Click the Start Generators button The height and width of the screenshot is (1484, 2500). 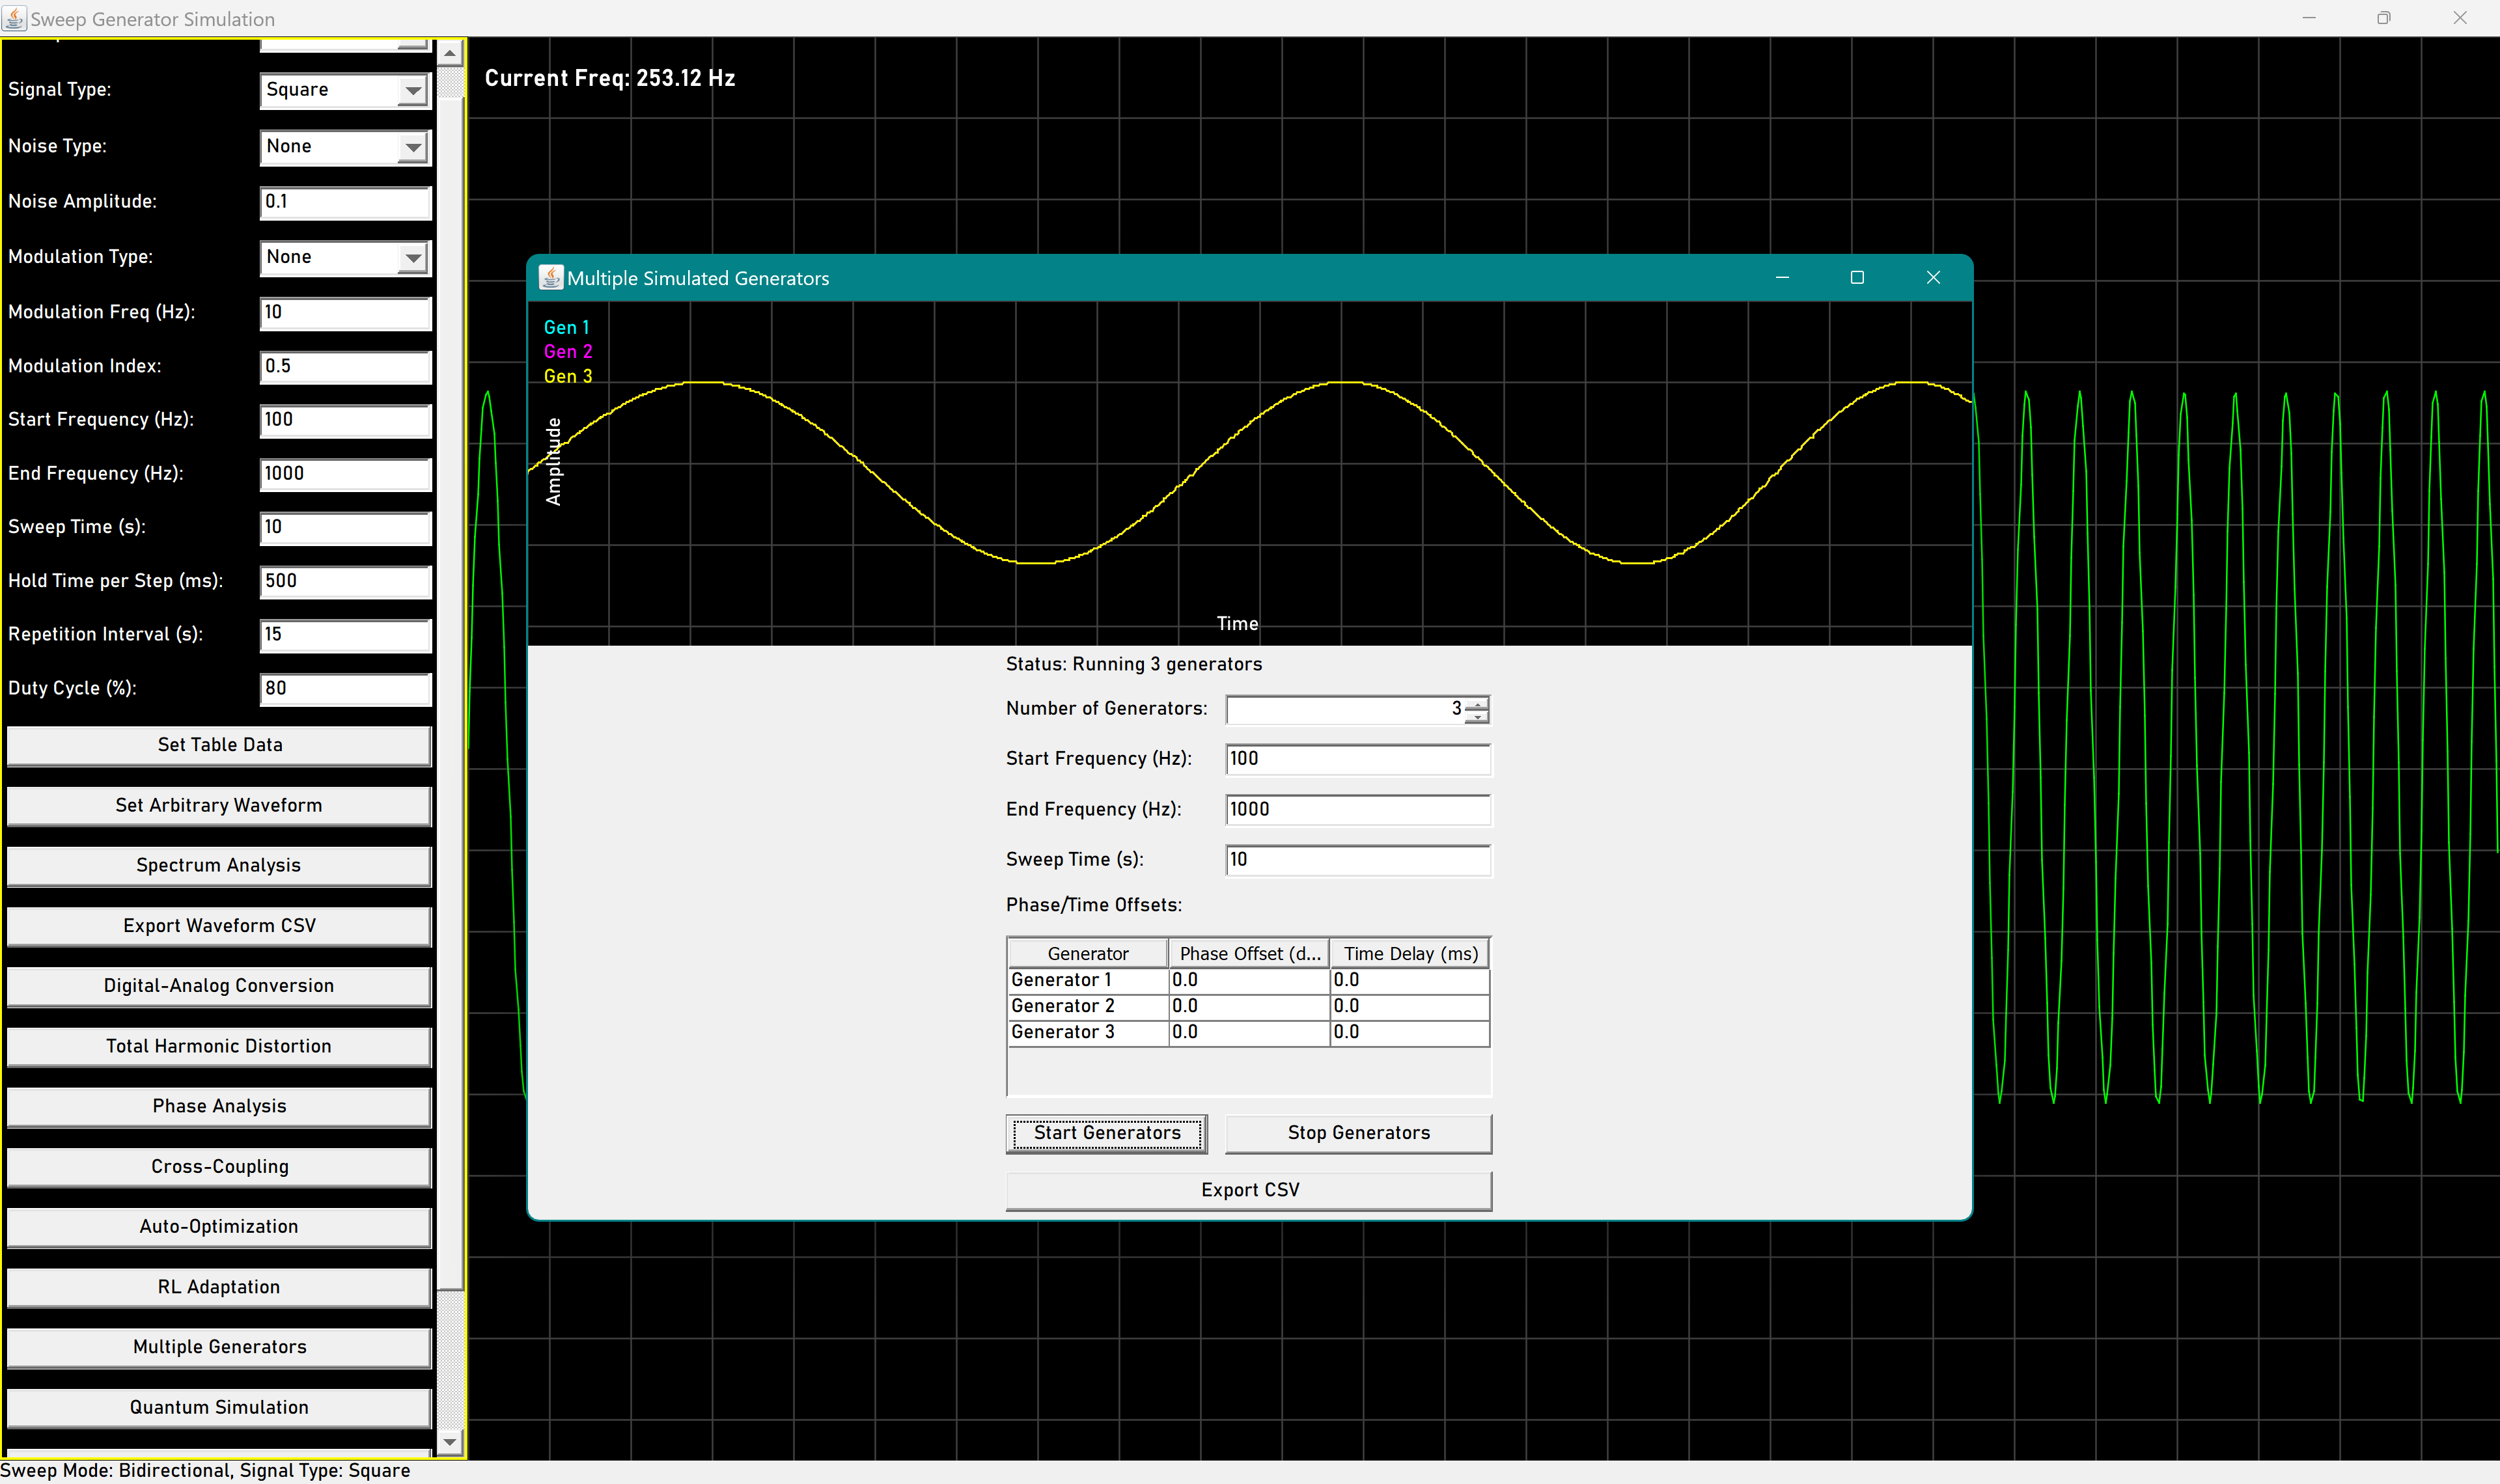click(x=1106, y=1133)
